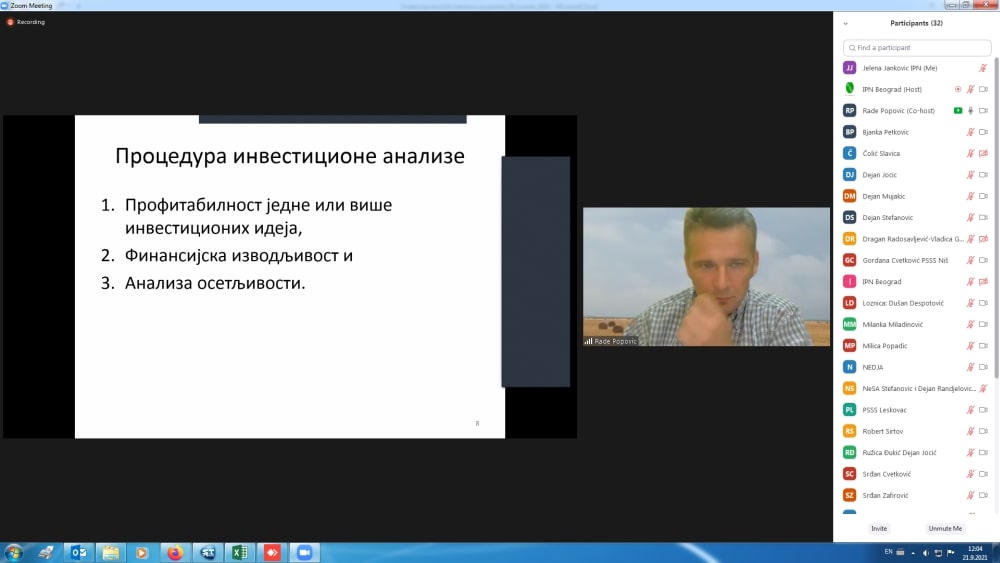Click the Participants (32) panel title

[x=916, y=23]
